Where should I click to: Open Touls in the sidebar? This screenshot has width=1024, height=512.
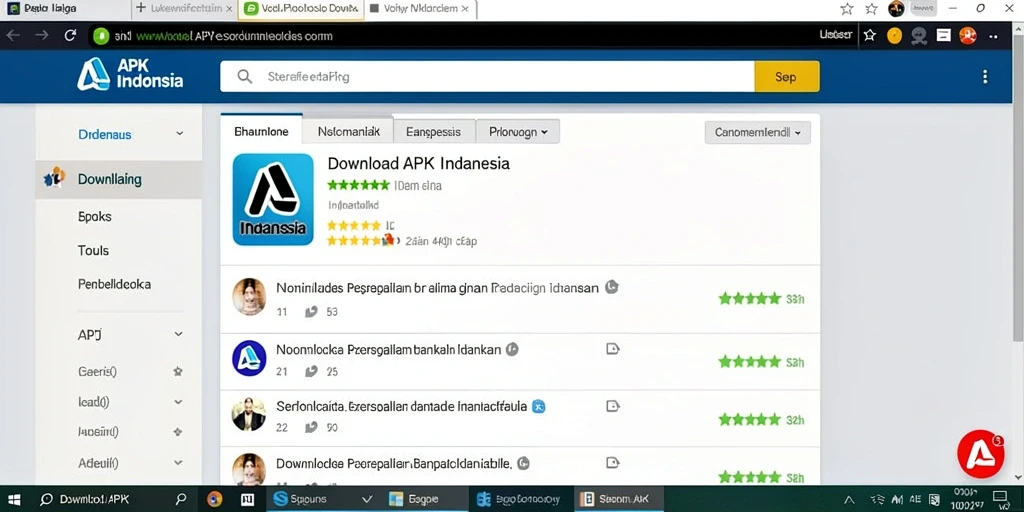tap(93, 251)
